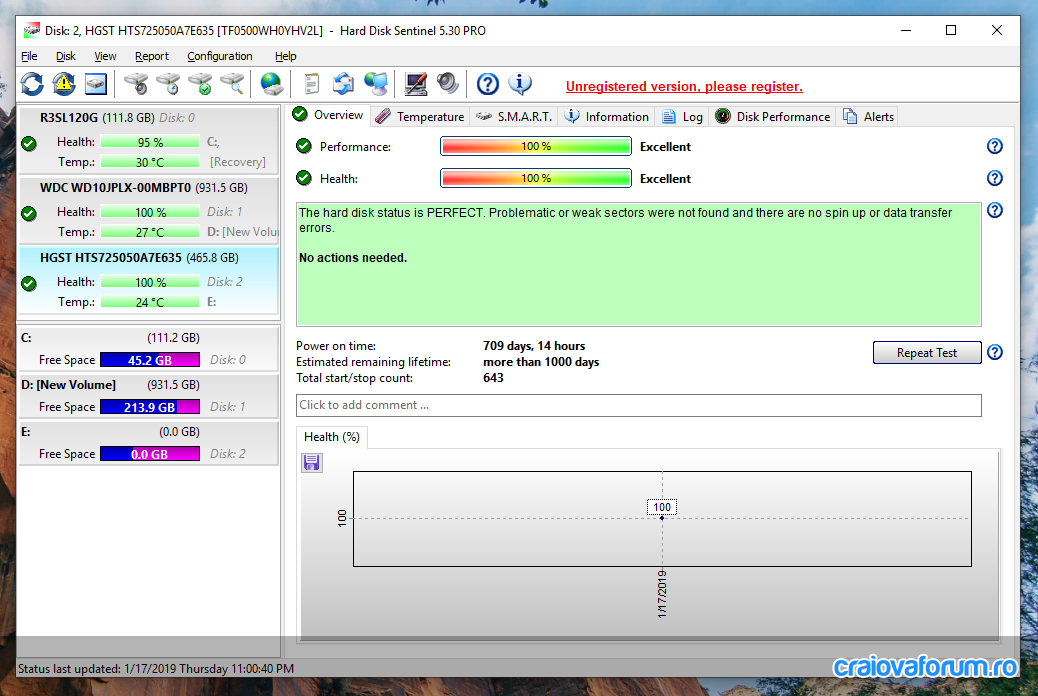Click the E: free space 0.0 GB bar
Image resolution: width=1038 pixels, height=696 pixels.
click(150, 454)
